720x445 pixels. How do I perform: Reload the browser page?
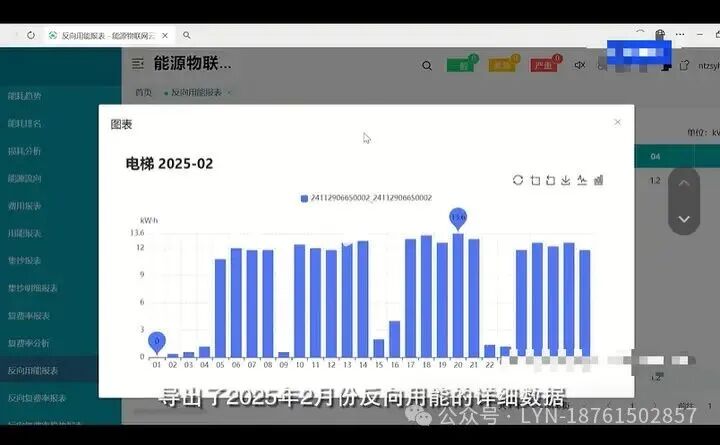click(x=31, y=35)
